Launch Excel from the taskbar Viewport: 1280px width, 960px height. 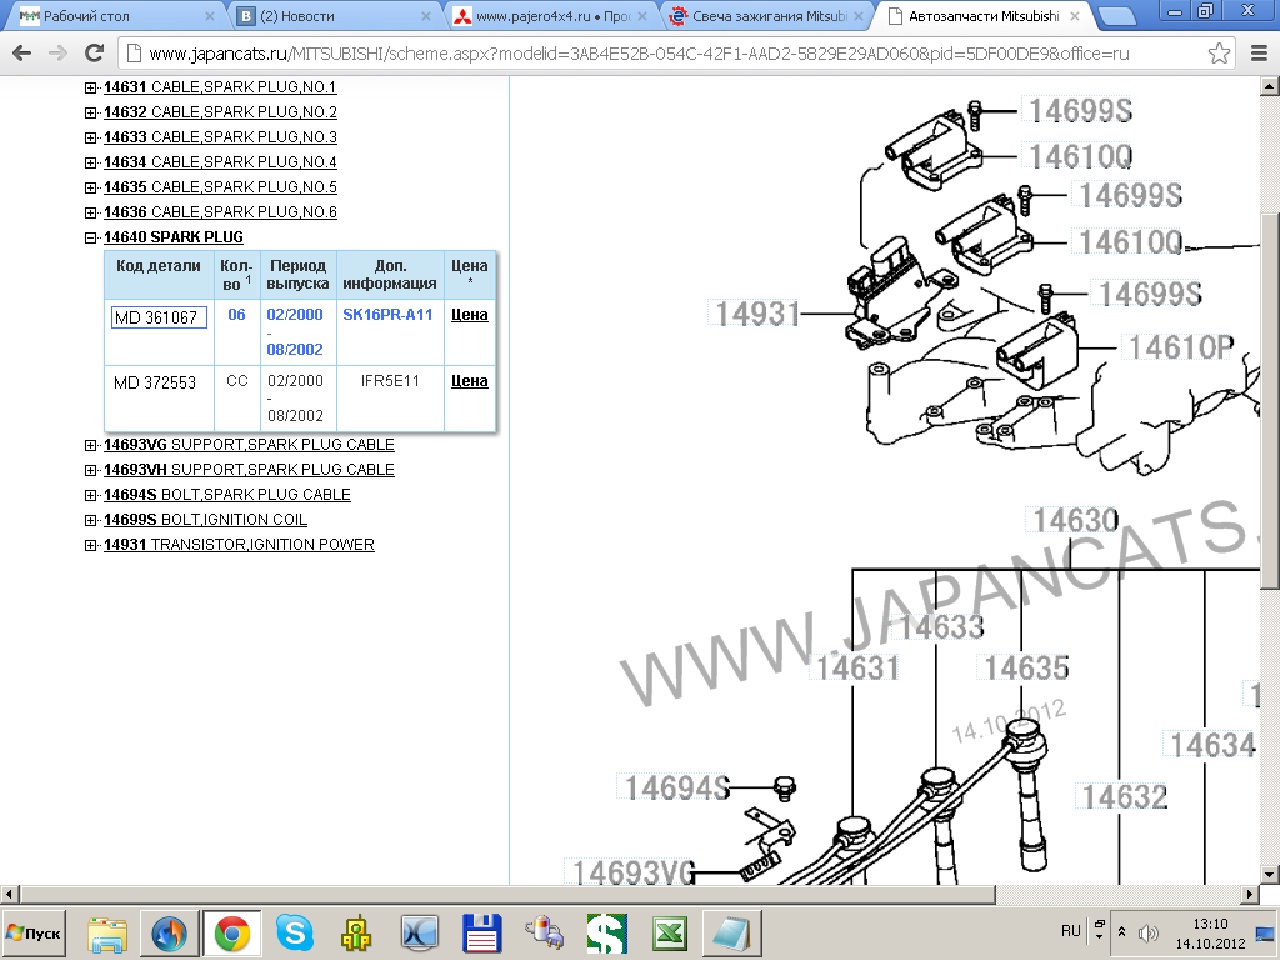[669, 934]
